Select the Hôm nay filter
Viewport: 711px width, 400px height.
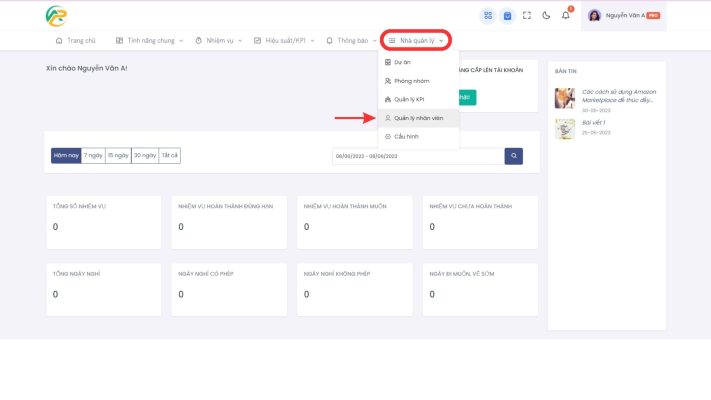66,155
